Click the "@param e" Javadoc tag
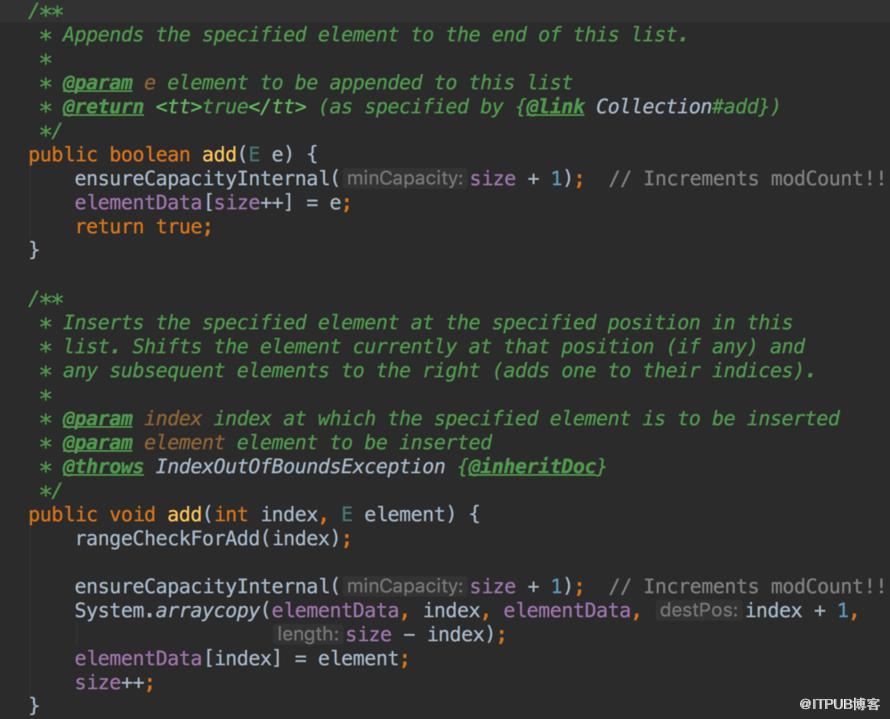Screen dimensions: 890x719 109,83
